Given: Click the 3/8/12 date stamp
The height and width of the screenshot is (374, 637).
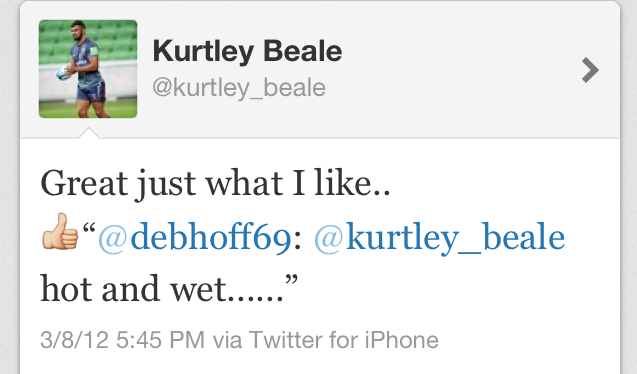Looking at the screenshot, I should (x=75, y=340).
